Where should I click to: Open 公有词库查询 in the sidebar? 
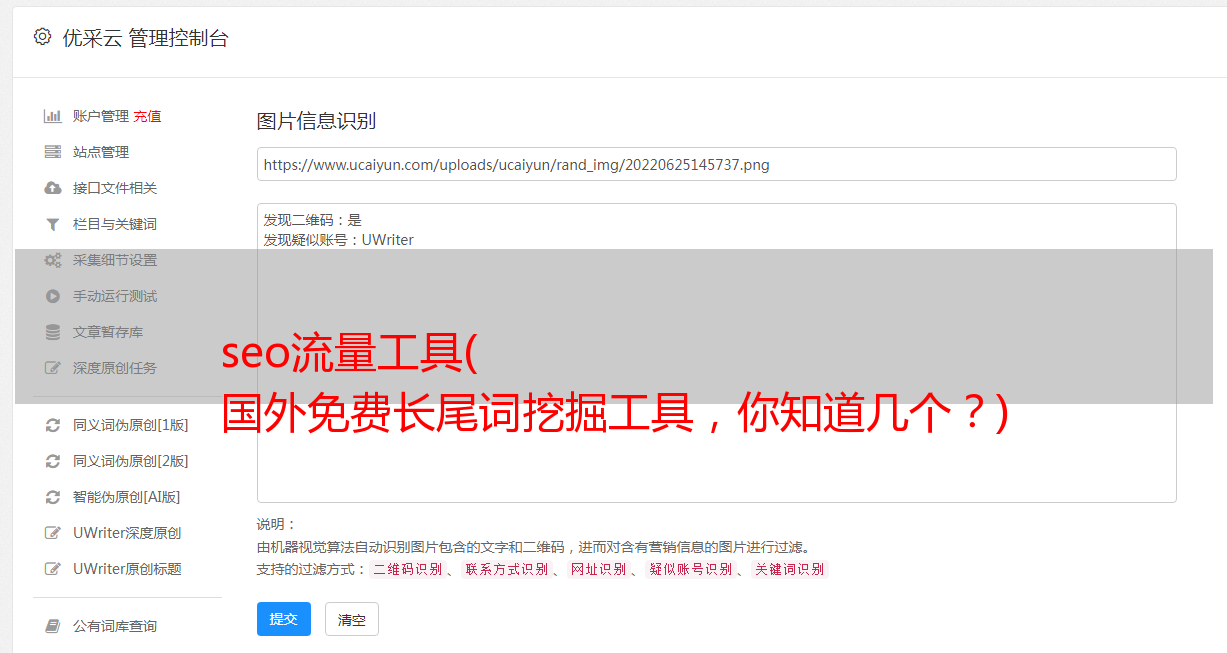(x=115, y=626)
